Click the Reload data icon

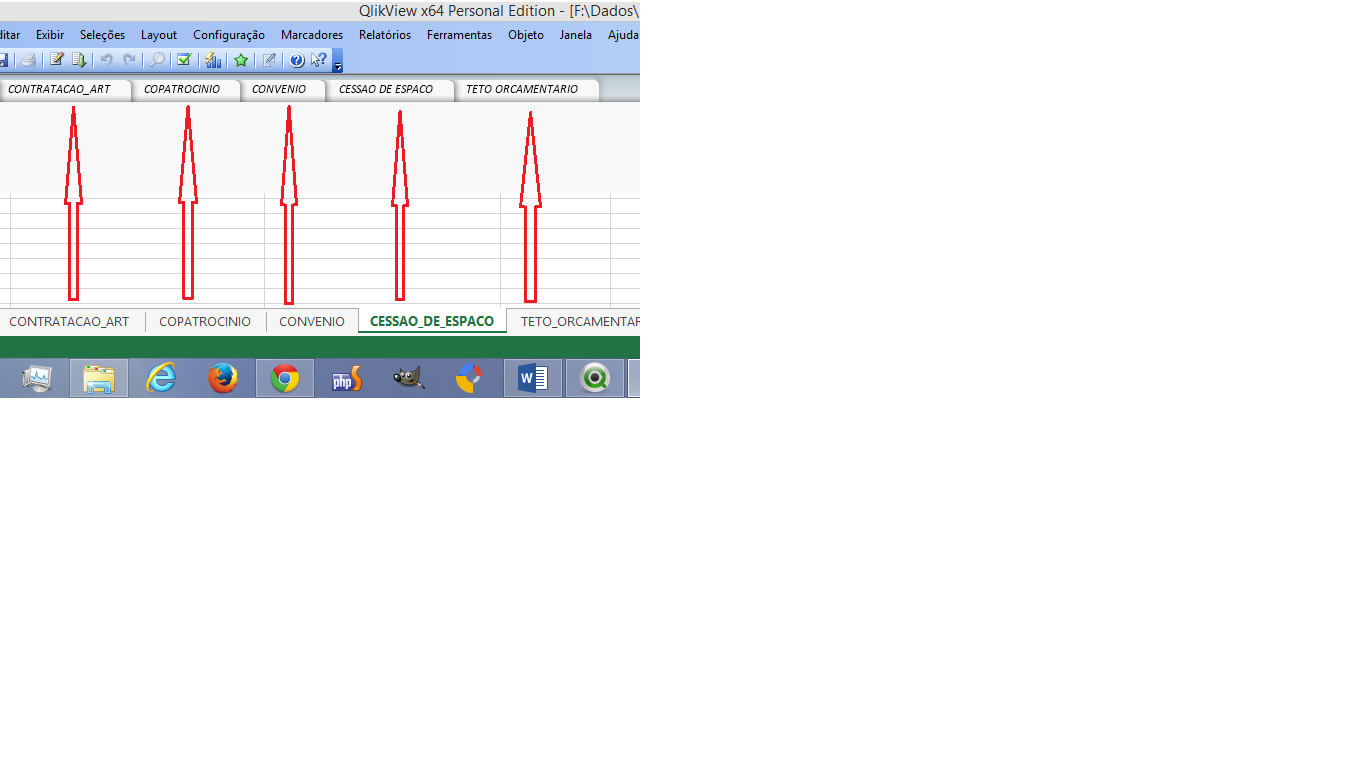point(78,60)
